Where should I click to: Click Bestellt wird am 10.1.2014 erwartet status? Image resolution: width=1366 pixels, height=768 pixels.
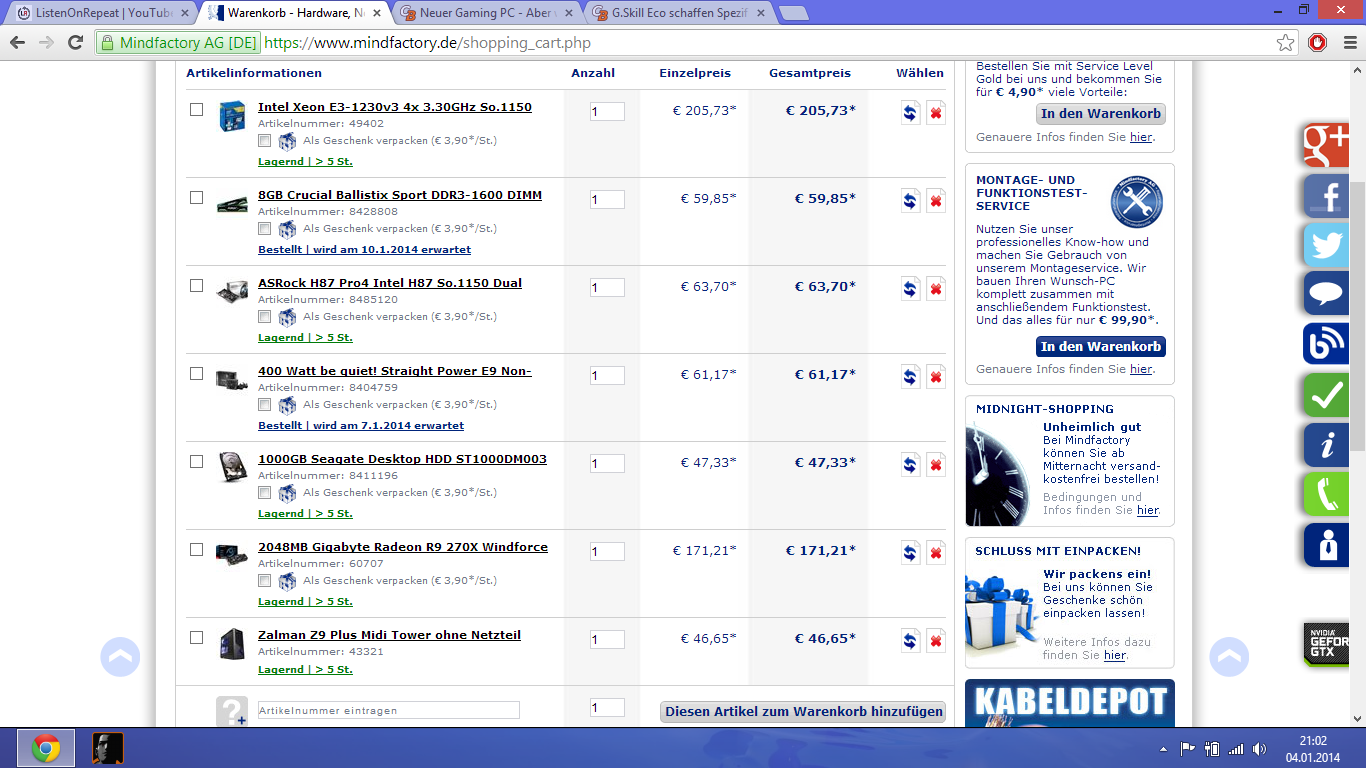tap(364, 249)
